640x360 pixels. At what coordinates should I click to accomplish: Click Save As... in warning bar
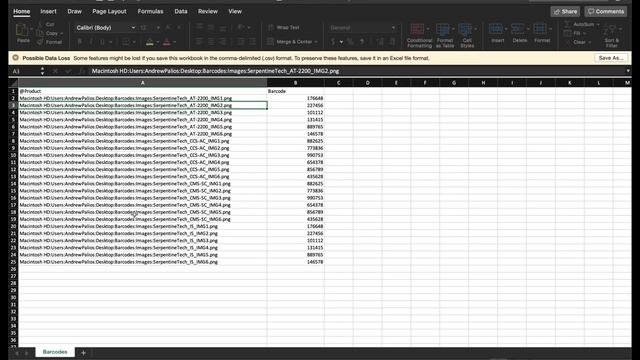point(611,58)
